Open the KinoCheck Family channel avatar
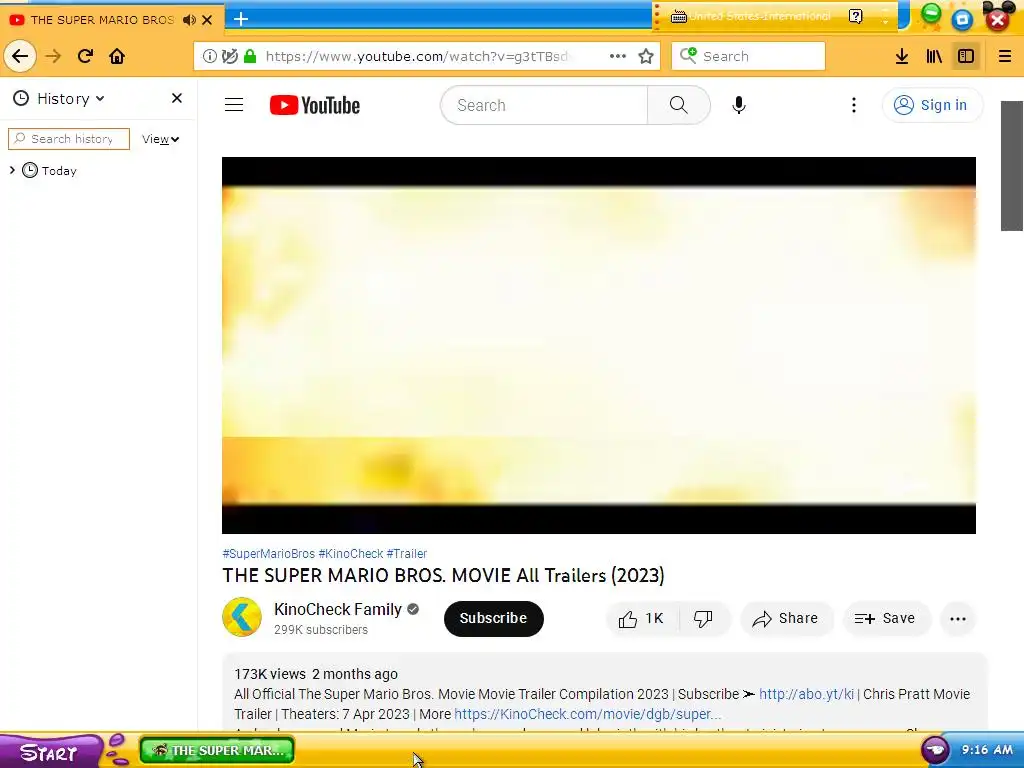Viewport: 1024px width, 768px height. pos(242,617)
